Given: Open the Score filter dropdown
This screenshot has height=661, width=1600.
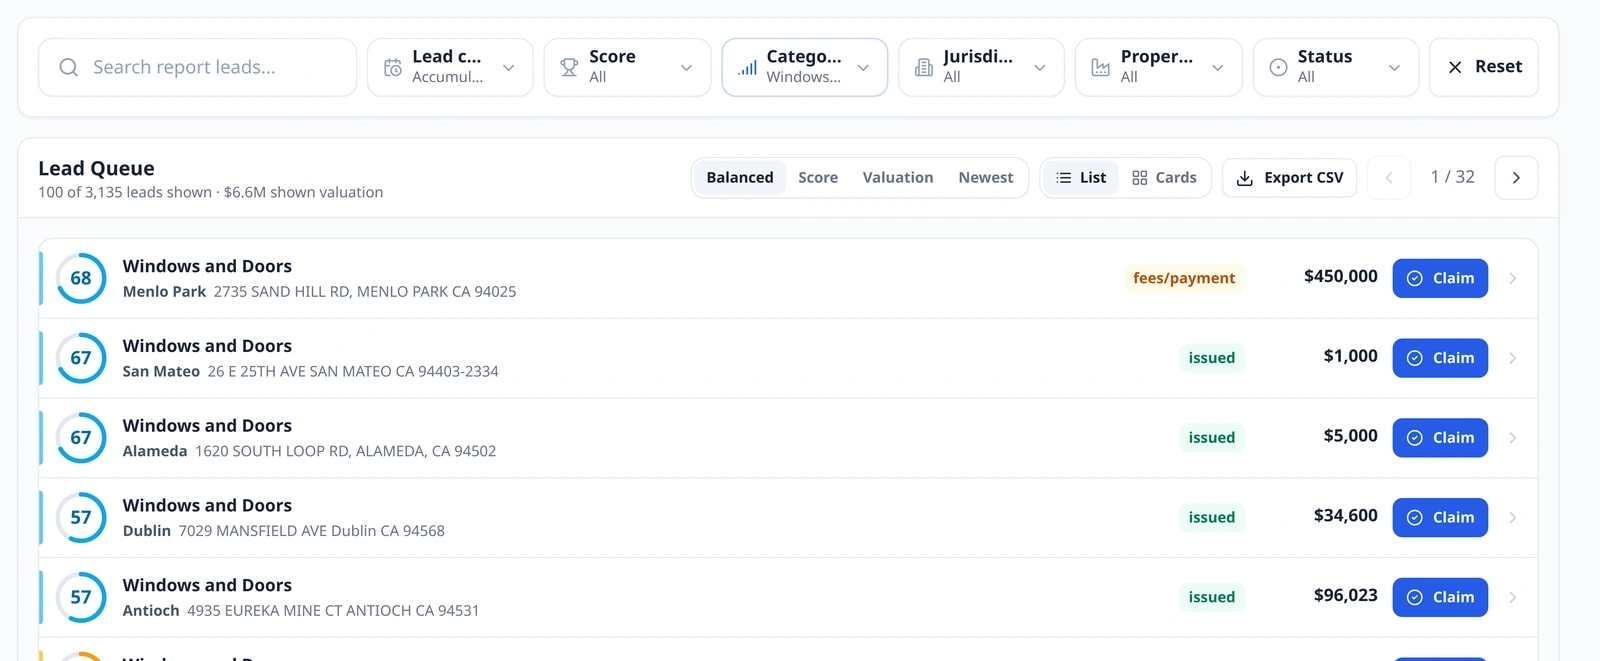Looking at the screenshot, I should point(627,67).
